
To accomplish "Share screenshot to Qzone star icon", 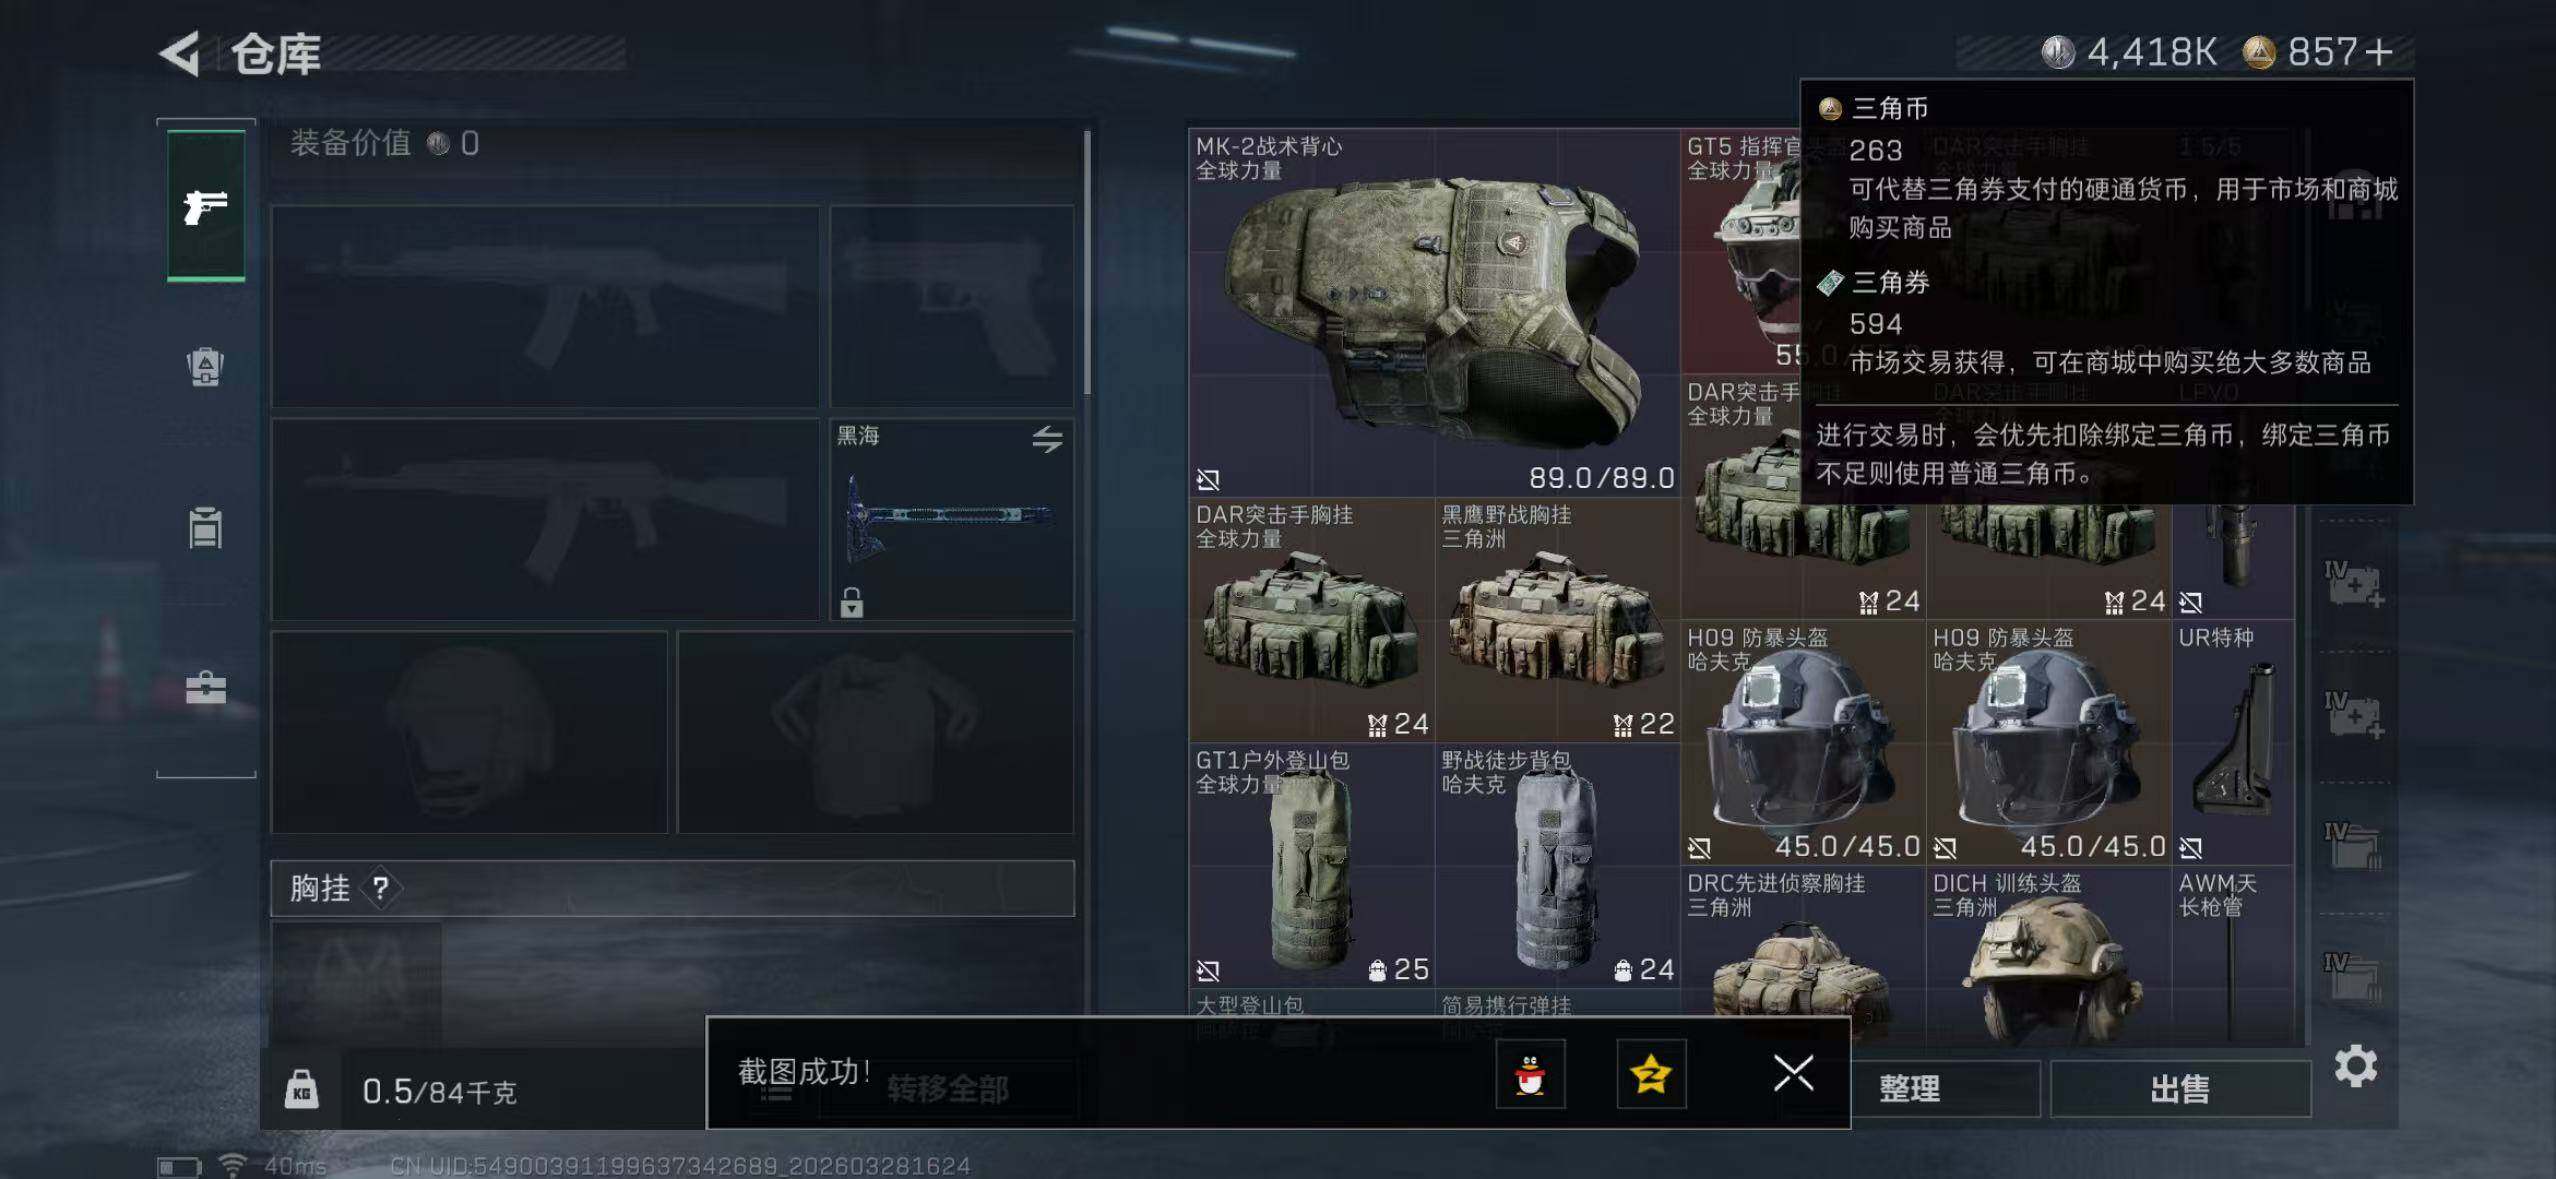I will tap(1651, 1075).
